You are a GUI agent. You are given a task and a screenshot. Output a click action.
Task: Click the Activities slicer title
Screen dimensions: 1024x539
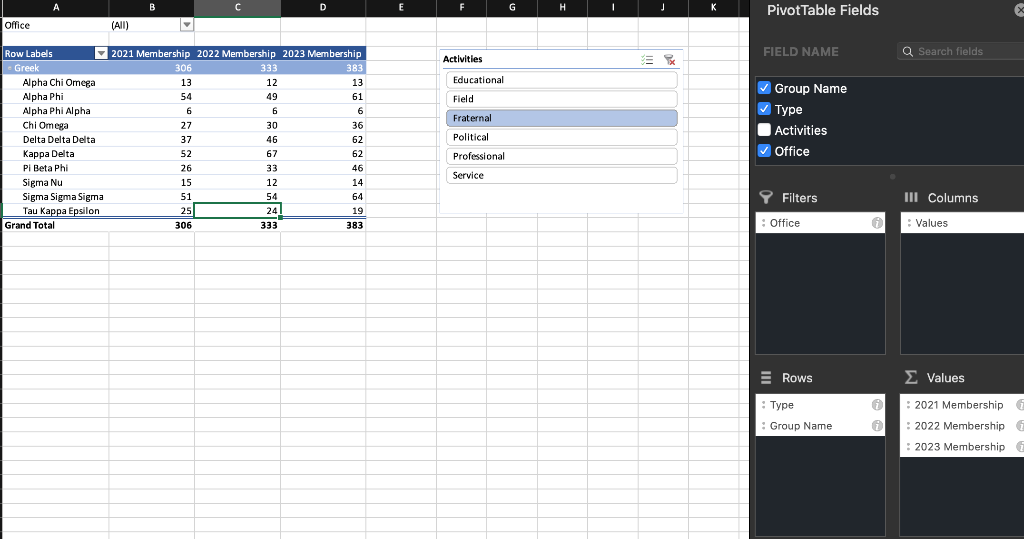(x=462, y=59)
